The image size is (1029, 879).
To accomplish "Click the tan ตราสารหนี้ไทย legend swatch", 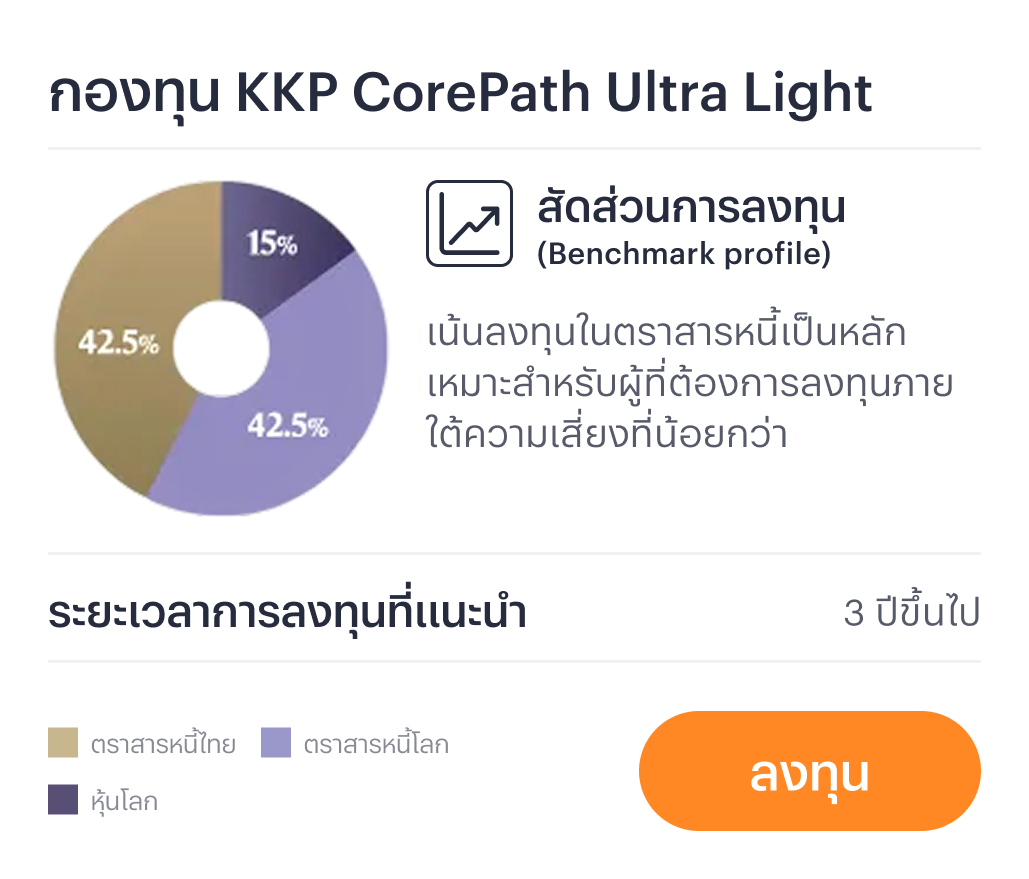I will (x=63, y=744).
